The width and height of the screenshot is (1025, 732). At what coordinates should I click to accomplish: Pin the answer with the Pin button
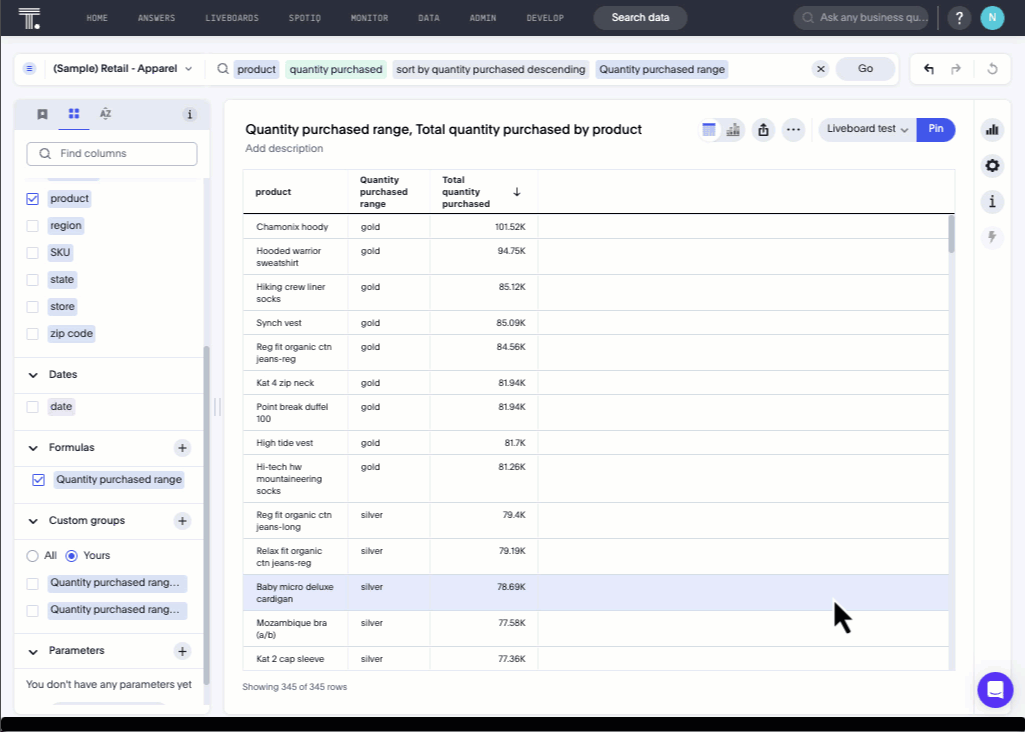(x=936, y=130)
